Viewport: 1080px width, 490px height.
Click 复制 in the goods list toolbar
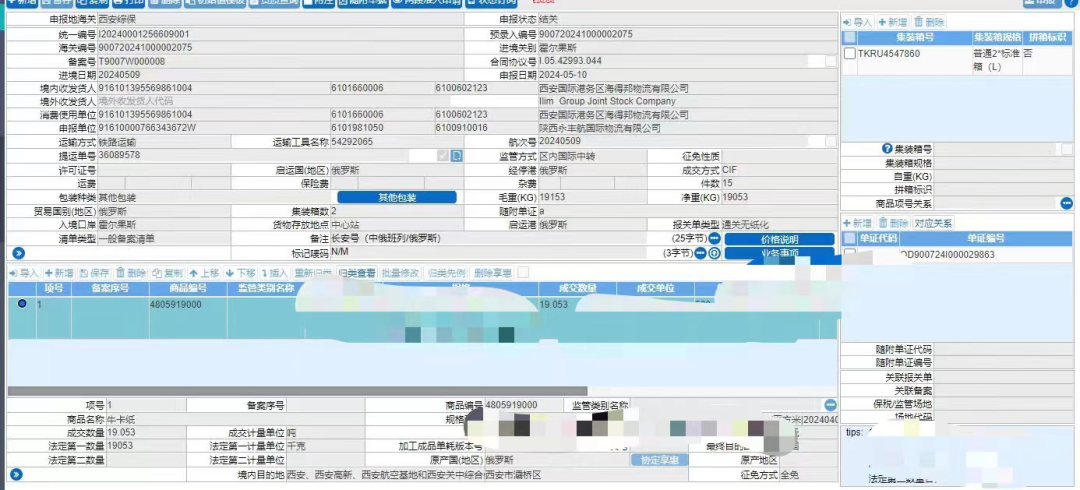tap(167, 273)
